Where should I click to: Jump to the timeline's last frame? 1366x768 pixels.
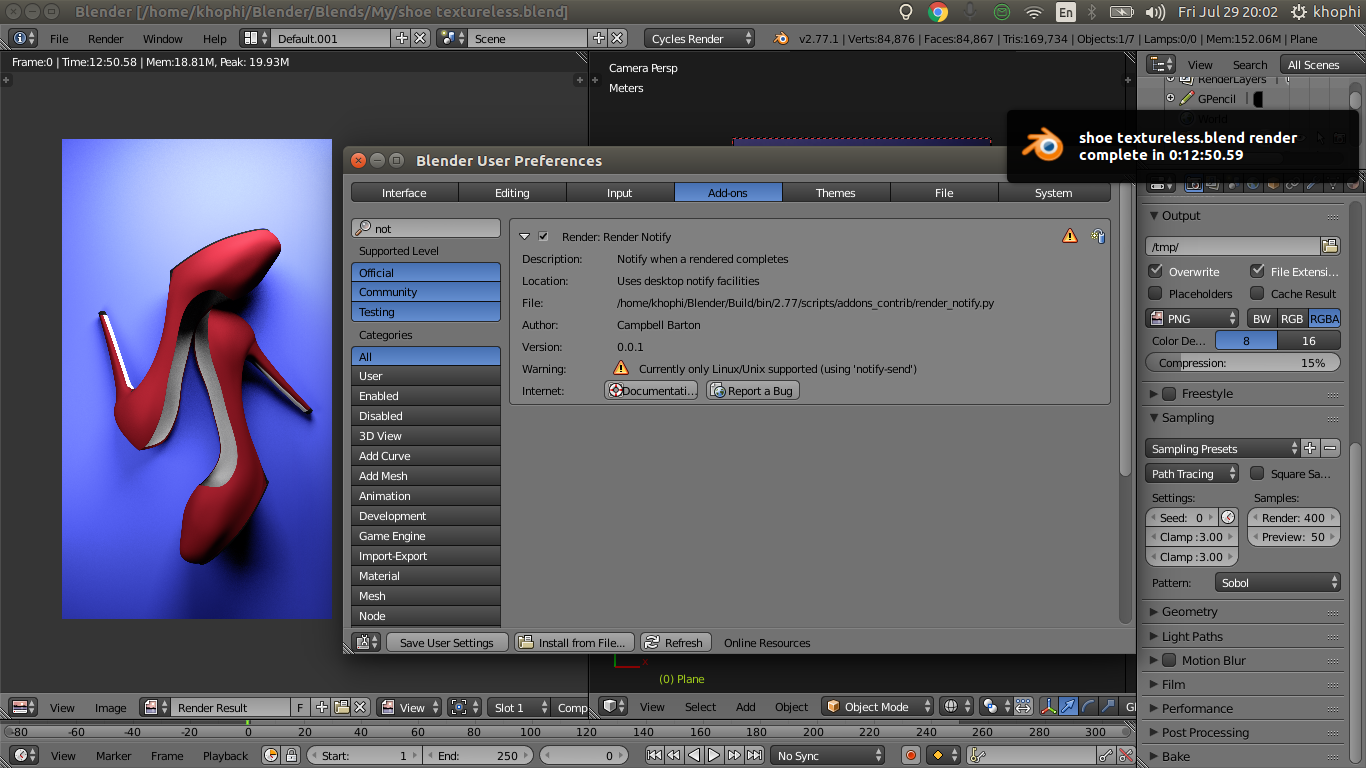click(755, 756)
